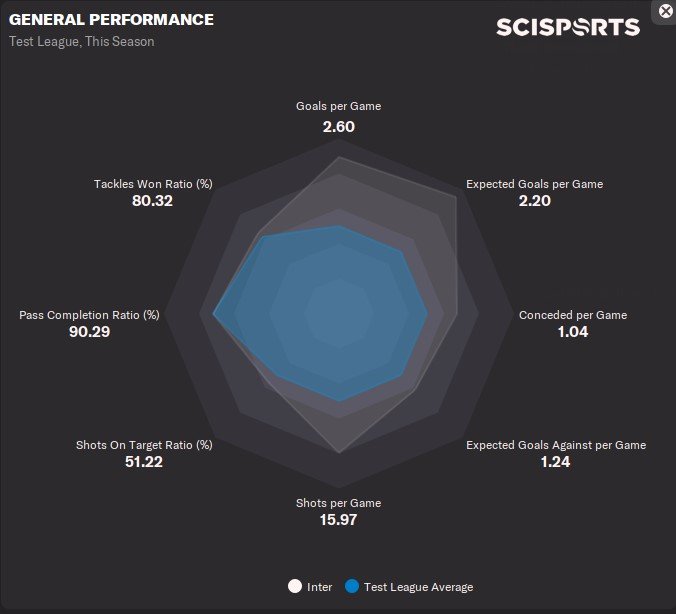Image resolution: width=676 pixels, height=614 pixels.
Task: Select the Goals per Game label
Action: tap(338, 106)
